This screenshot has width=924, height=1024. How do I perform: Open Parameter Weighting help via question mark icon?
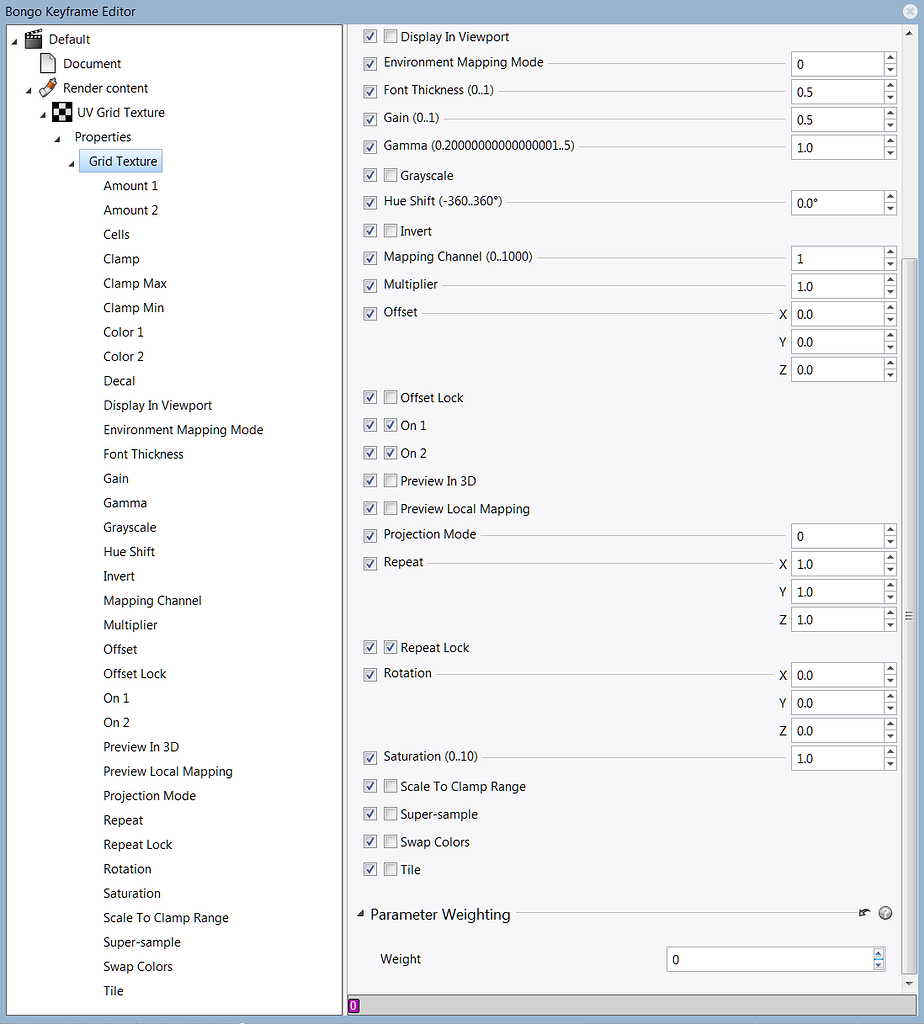[885, 913]
